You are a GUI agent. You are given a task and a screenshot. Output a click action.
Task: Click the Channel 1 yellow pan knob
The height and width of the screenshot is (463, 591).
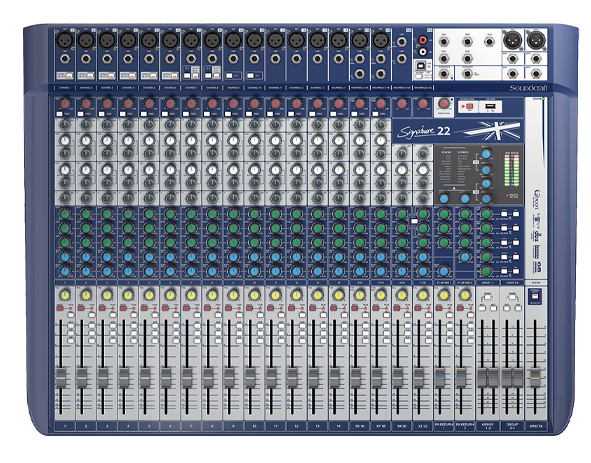65,295
